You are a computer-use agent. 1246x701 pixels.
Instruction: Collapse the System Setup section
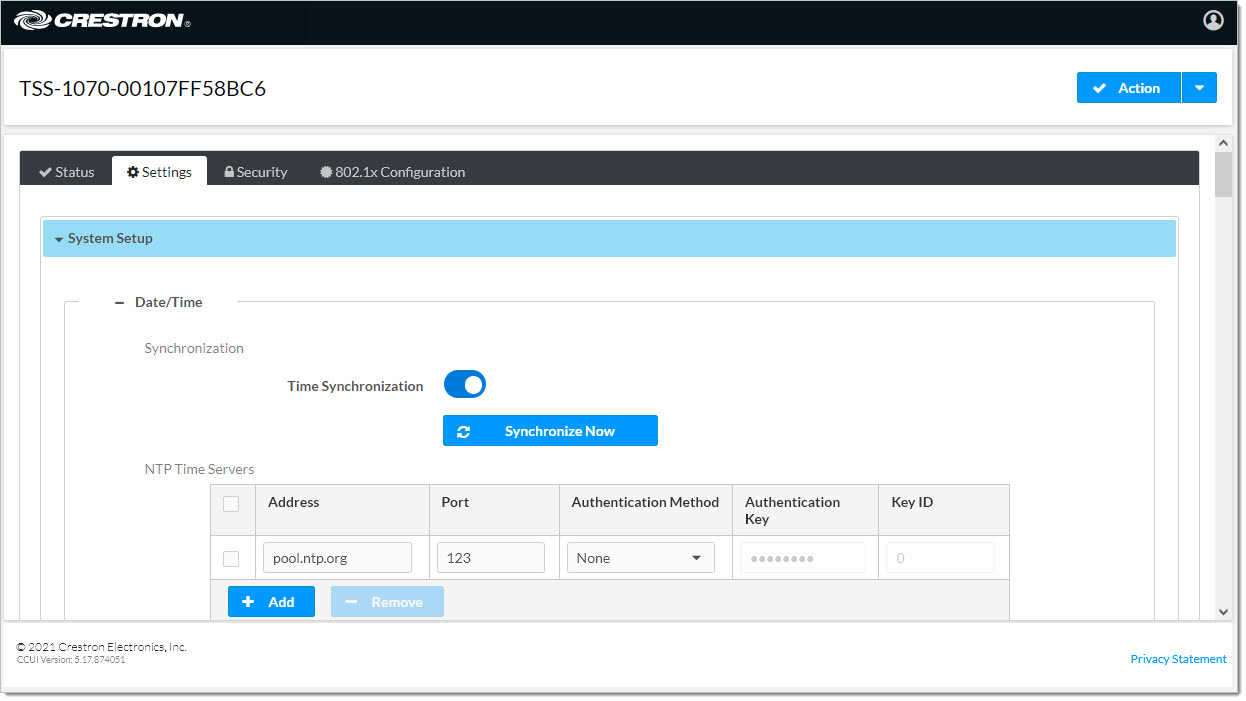(x=59, y=239)
